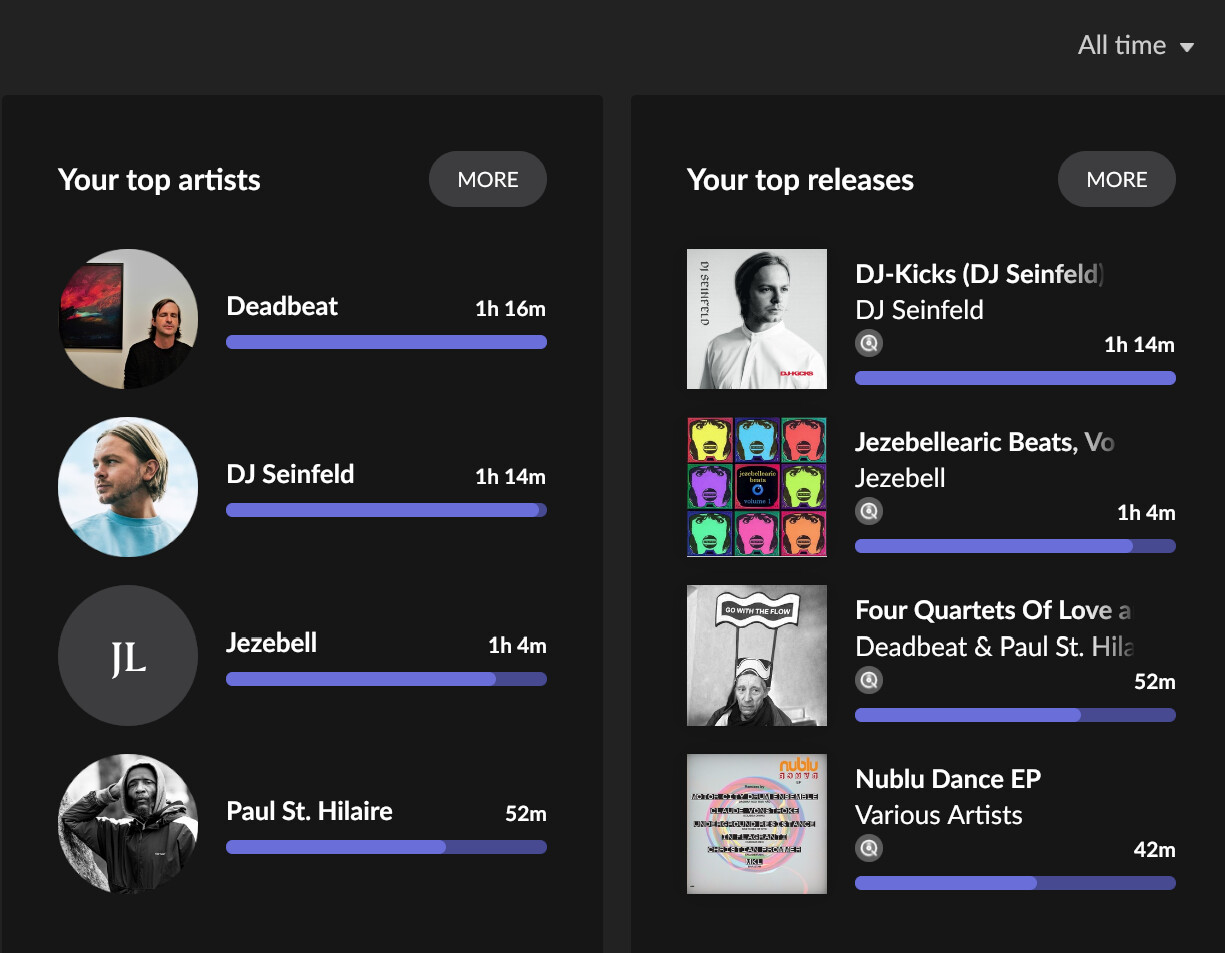This screenshot has width=1225, height=953.
Task: Open DJ-Kicks album cover
Action: (x=757, y=319)
